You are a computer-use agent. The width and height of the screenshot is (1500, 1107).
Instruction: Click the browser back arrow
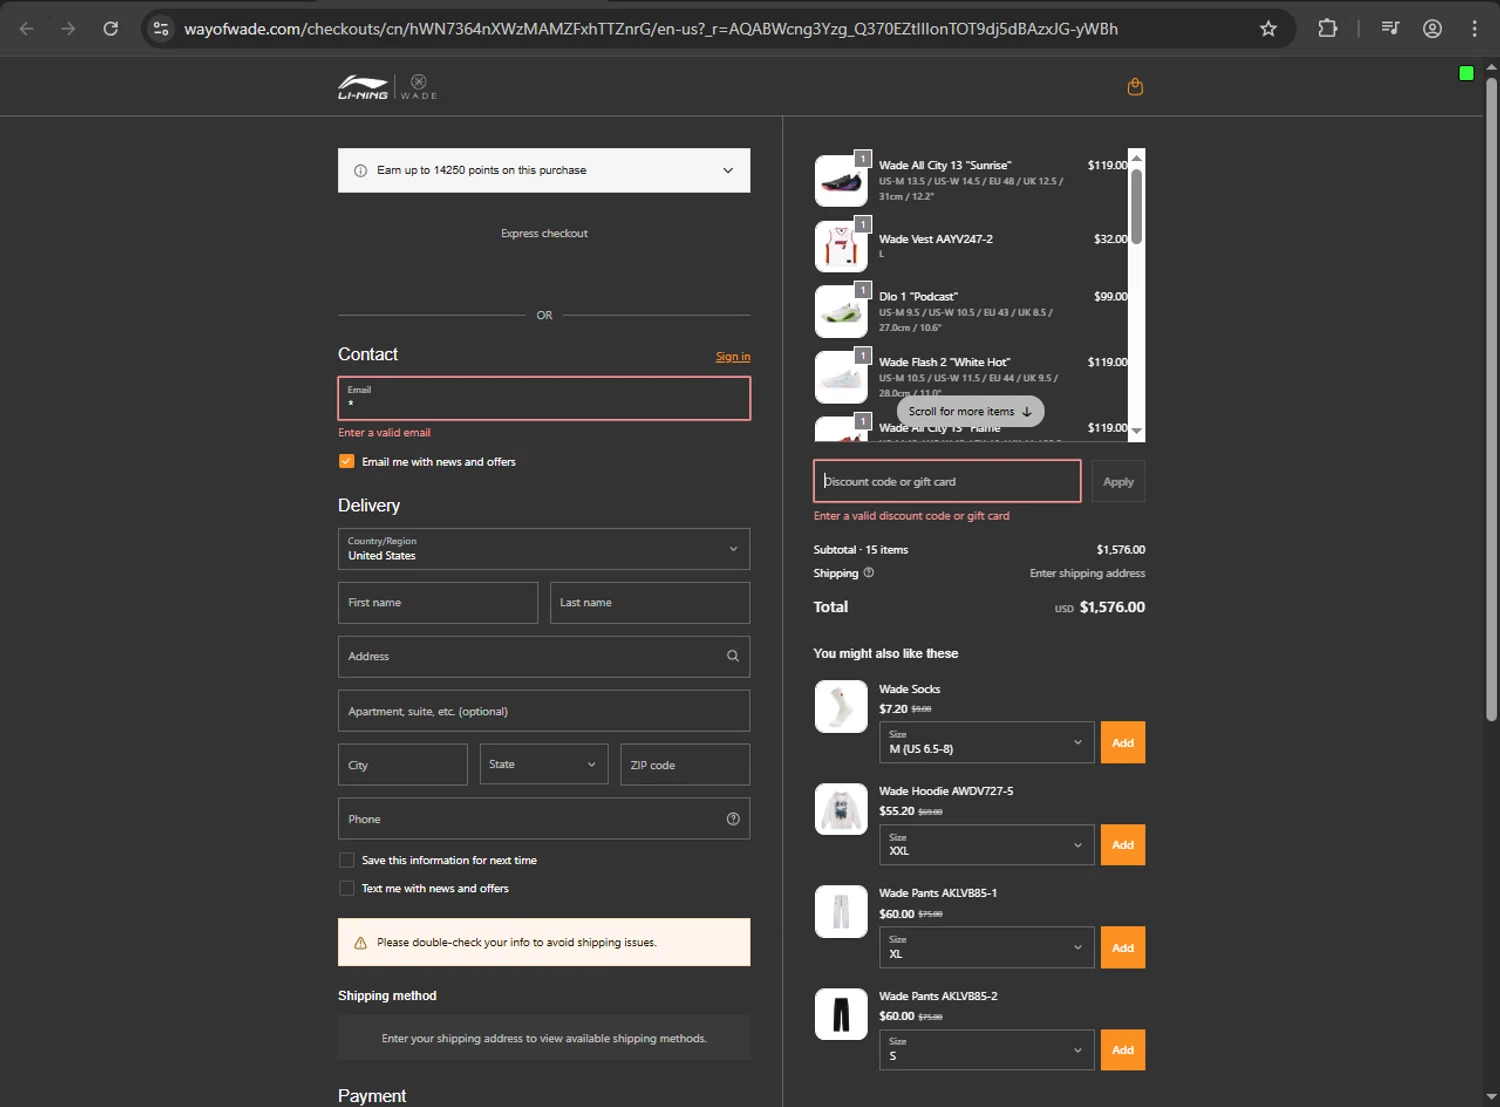pyautogui.click(x=27, y=29)
